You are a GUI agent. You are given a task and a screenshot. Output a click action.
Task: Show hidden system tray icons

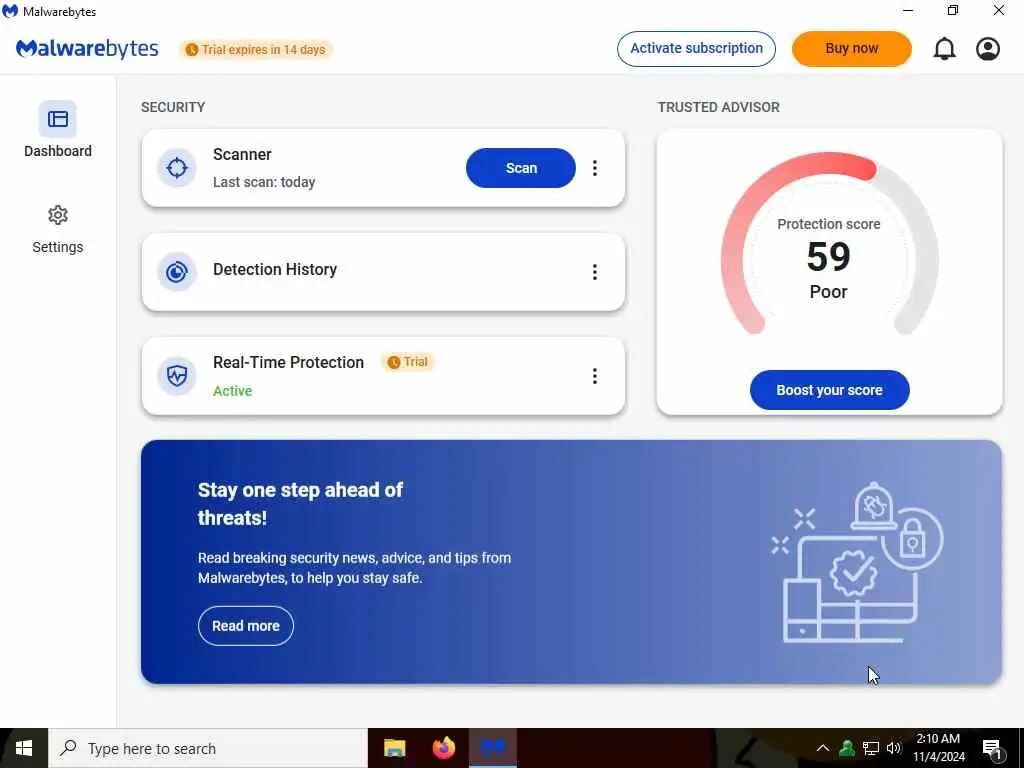point(823,748)
